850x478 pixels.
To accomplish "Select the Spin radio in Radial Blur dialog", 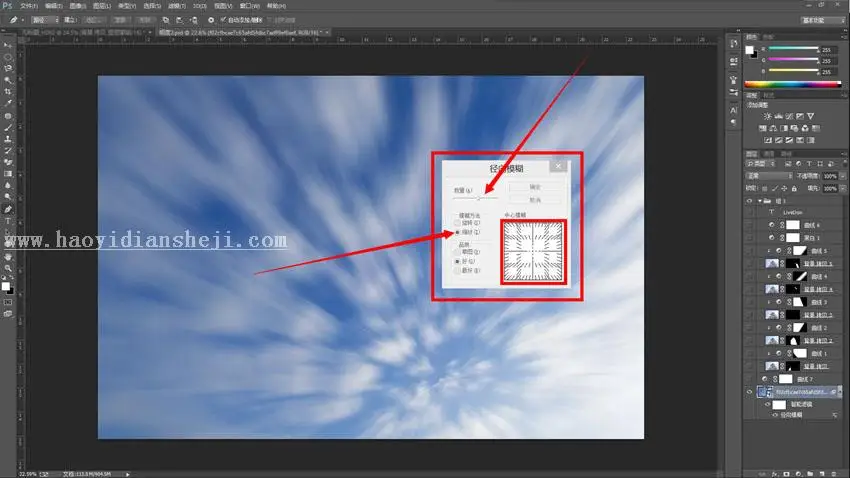I will click(457, 223).
